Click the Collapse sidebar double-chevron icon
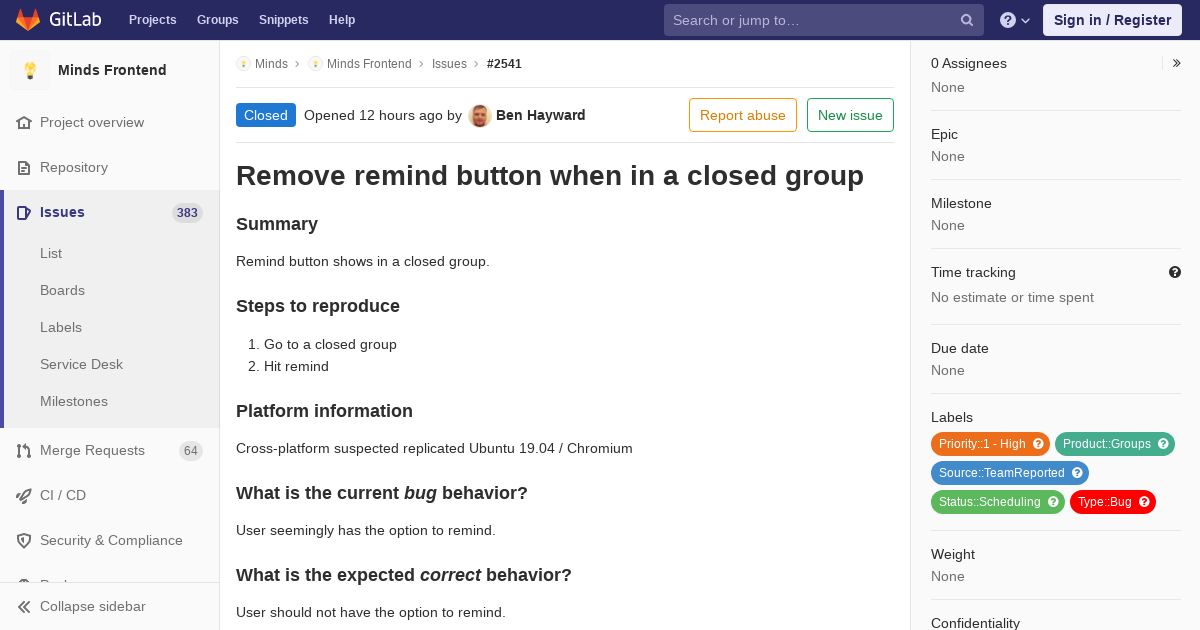 24,607
